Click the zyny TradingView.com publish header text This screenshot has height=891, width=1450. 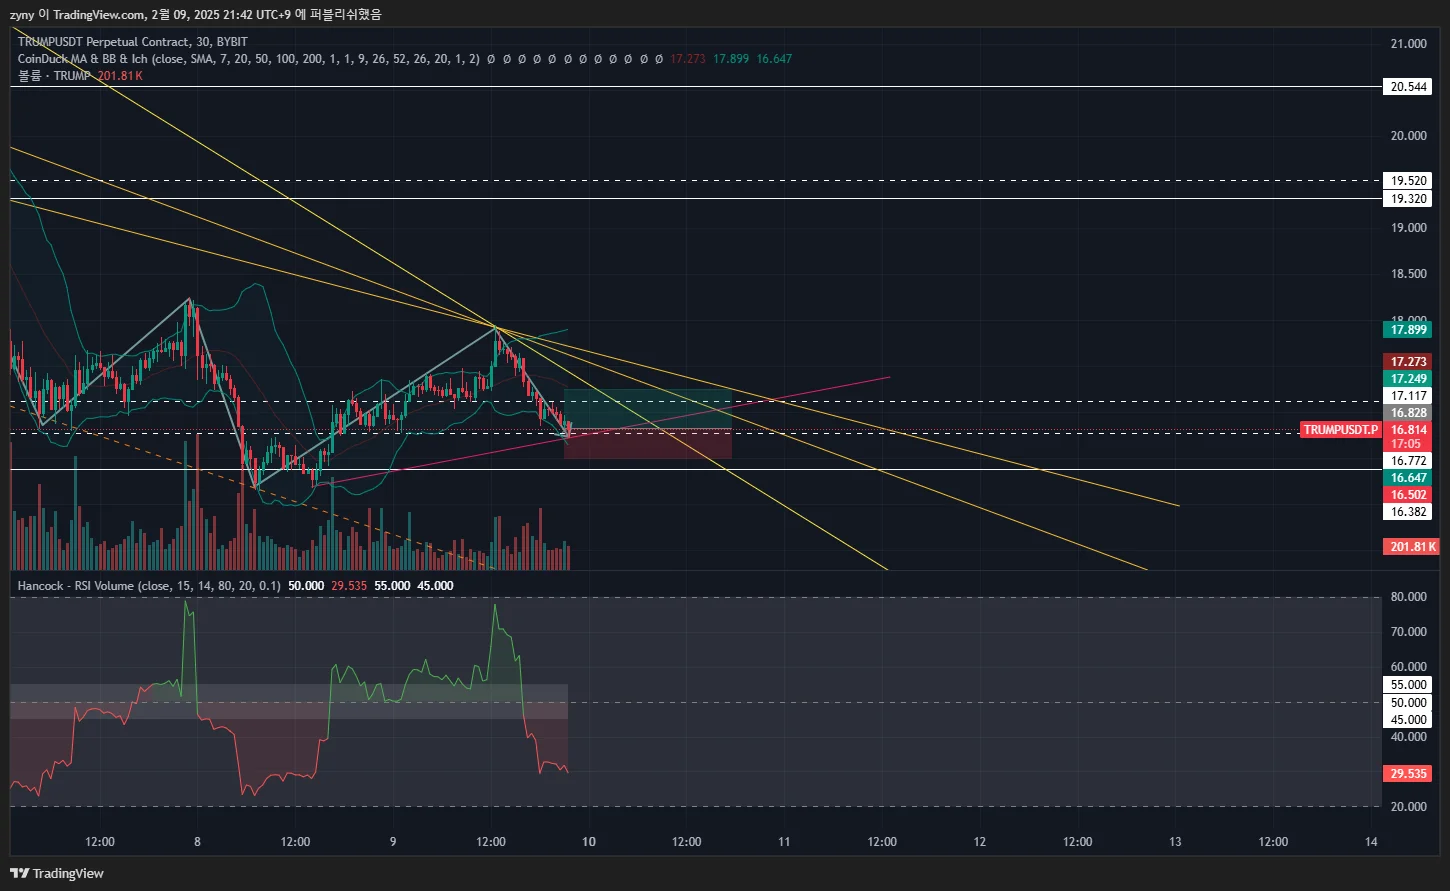tap(195, 14)
